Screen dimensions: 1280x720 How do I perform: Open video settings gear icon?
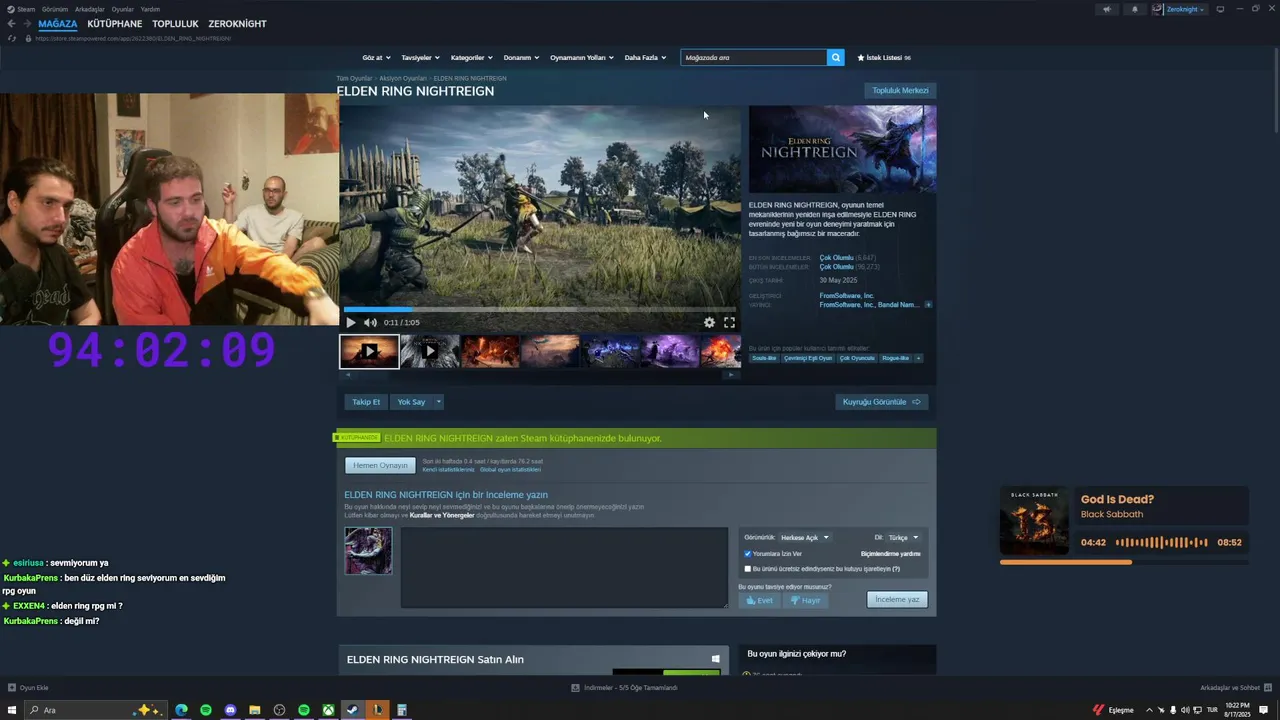tap(709, 322)
